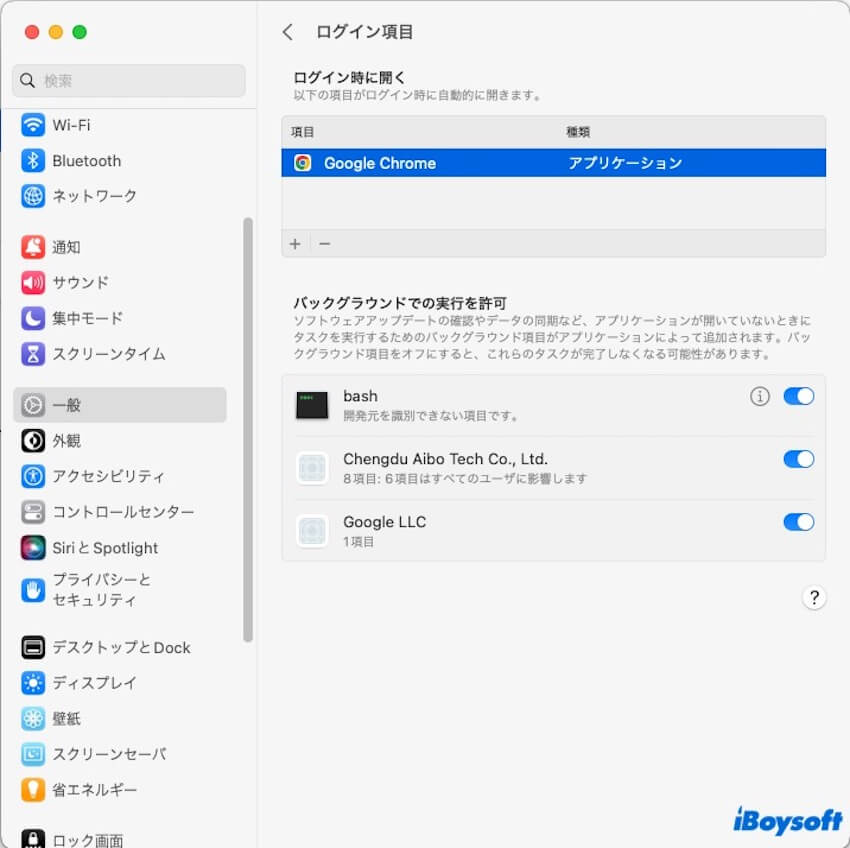Turn off Chengdu Aibo Tech background toggle
This screenshot has width=850, height=848.
(798, 459)
